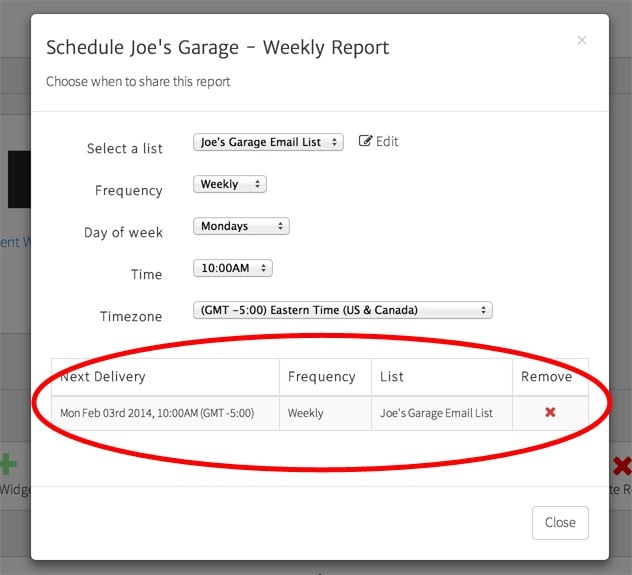Open the Frequency dropdown set to Weekly

click(230, 184)
